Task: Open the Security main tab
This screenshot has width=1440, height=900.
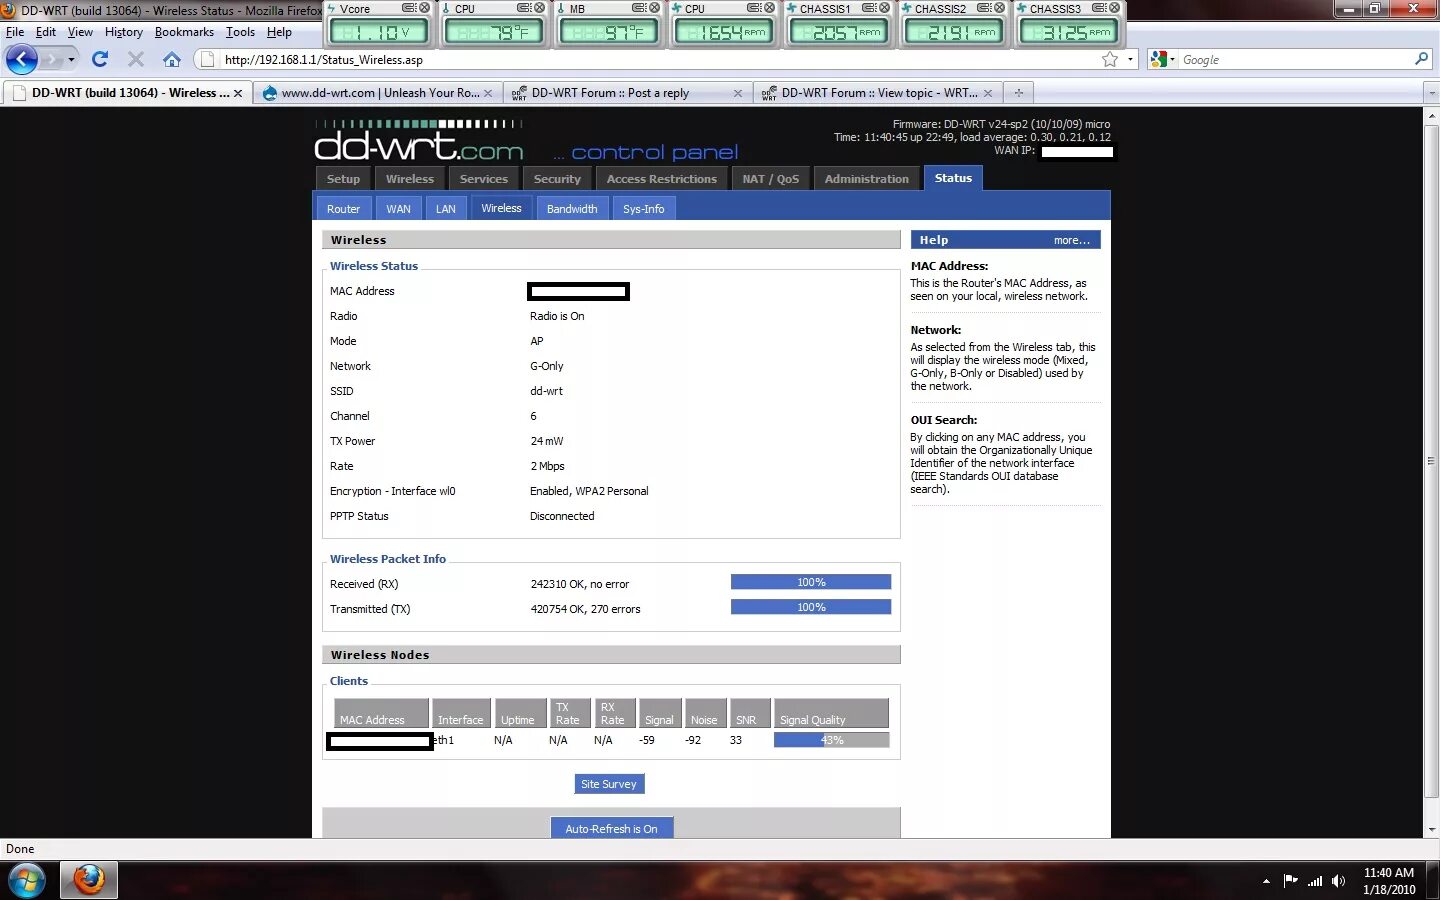Action: pyautogui.click(x=557, y=179)
